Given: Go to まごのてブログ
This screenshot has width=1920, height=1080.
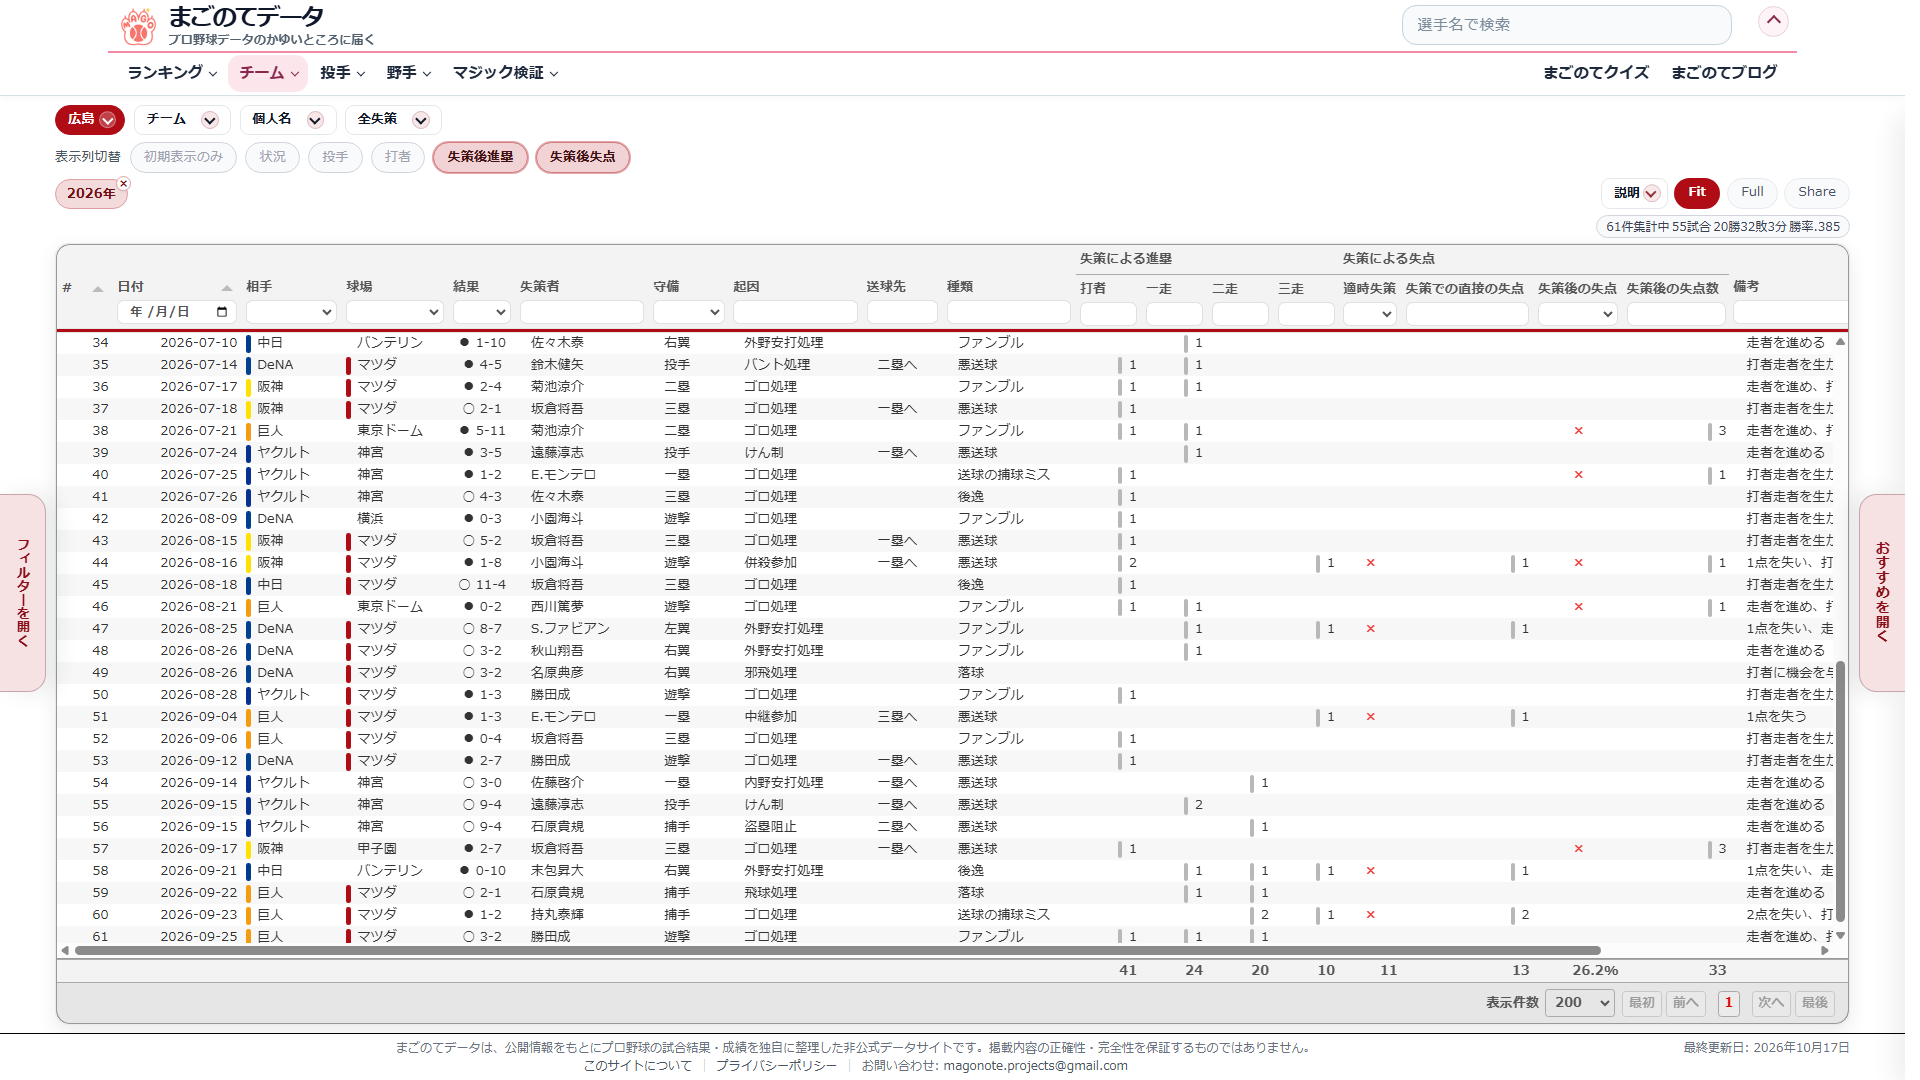Looking at the screenshot, I should pyautogui.click(x=1724, y=73).
